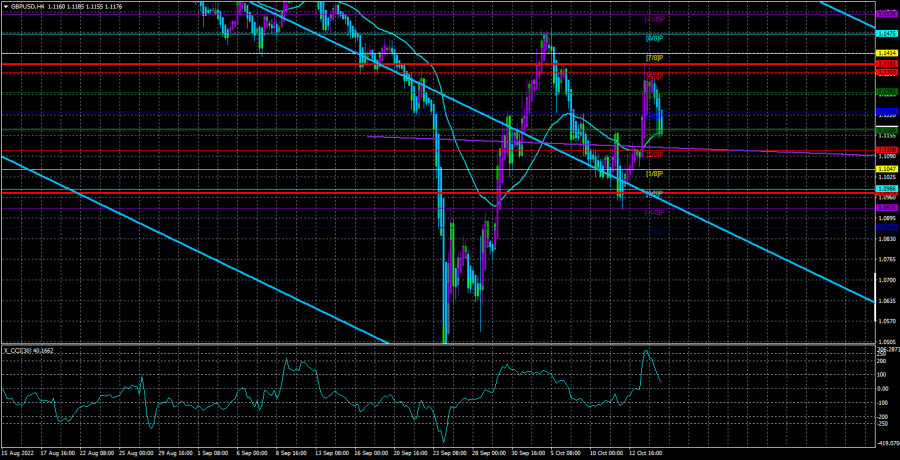900x460 pixels.
Task: Click the red 1.1108 price tag
Action: 886,150
